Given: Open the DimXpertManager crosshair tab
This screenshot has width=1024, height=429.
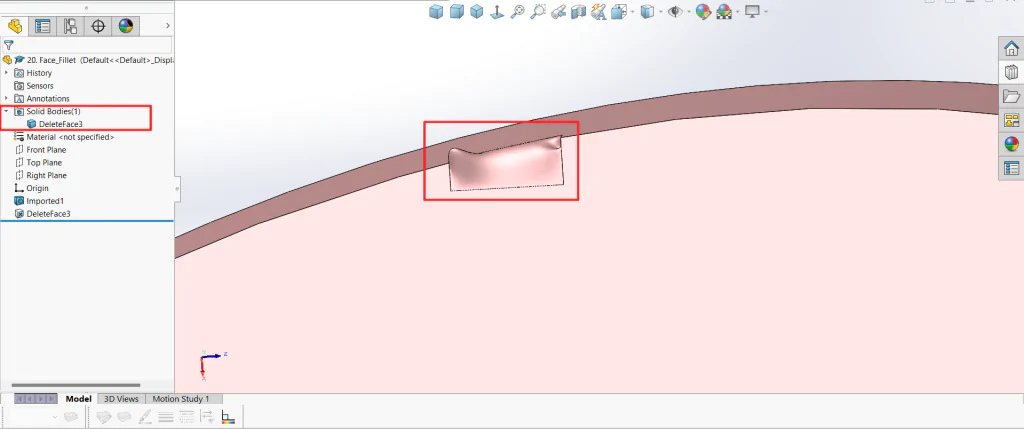Looking at the screenshot, I should point(98,26).
